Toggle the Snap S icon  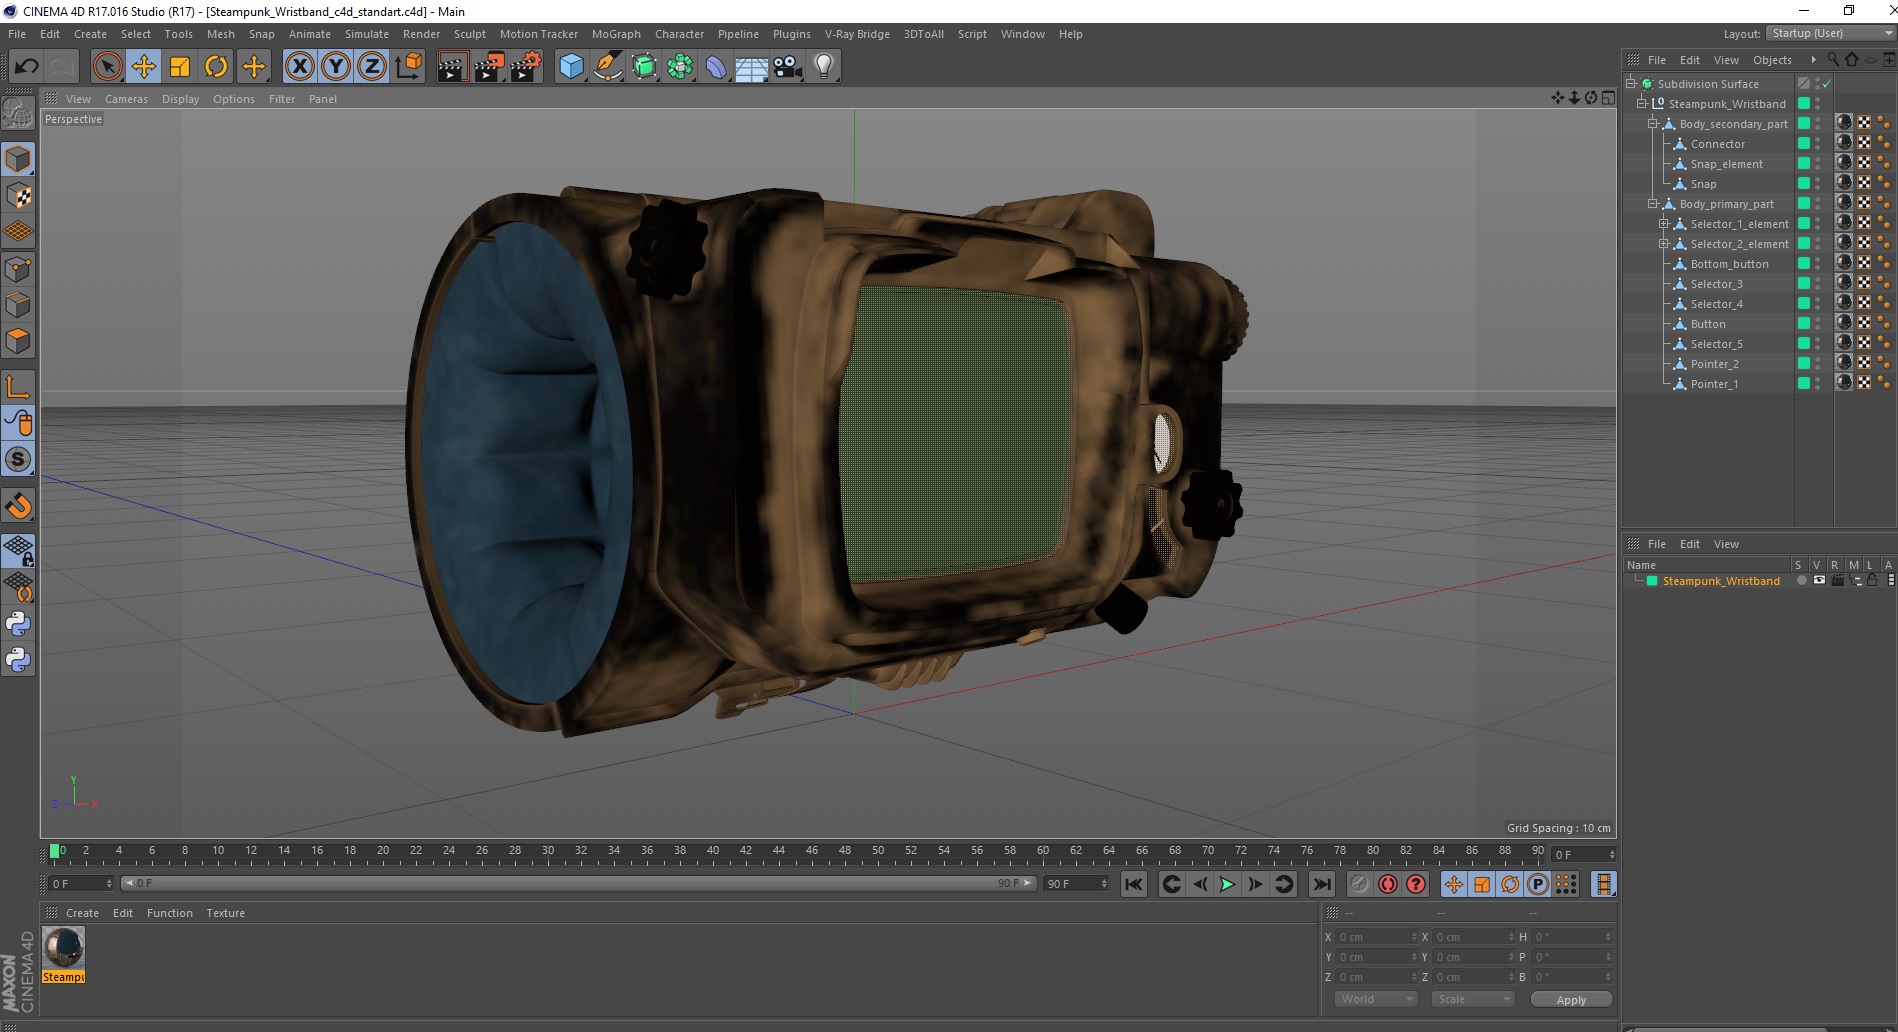(18, 459)
